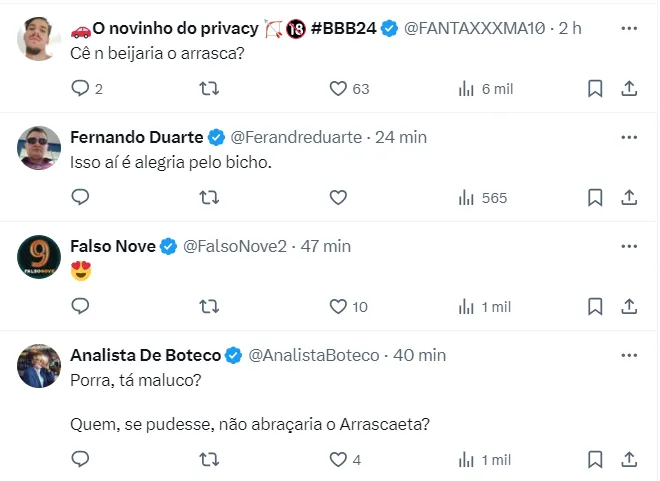
Task: Click Falso Nove's avatar image
Action: tap(40, 258)
